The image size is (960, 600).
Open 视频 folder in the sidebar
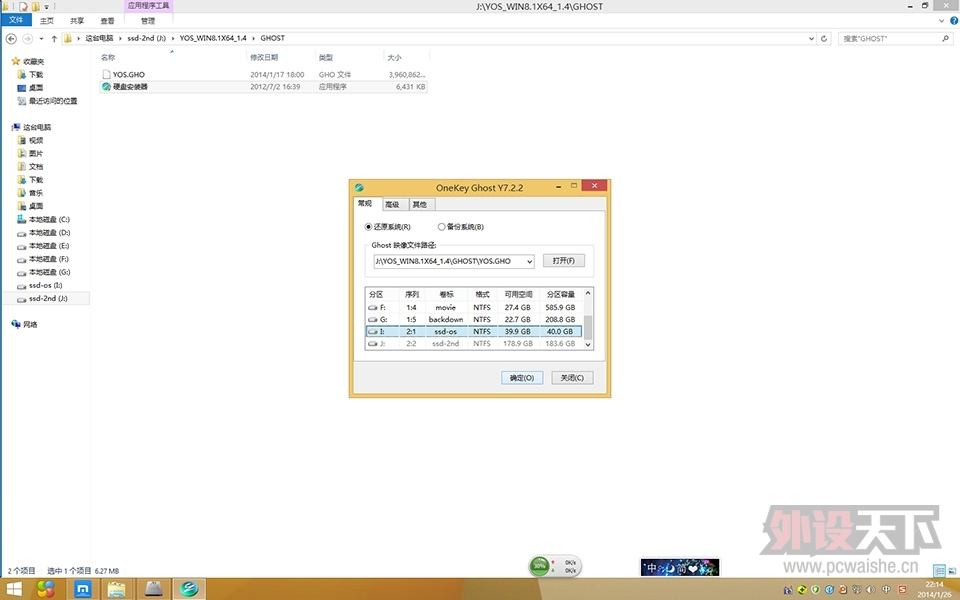(31, 140)
